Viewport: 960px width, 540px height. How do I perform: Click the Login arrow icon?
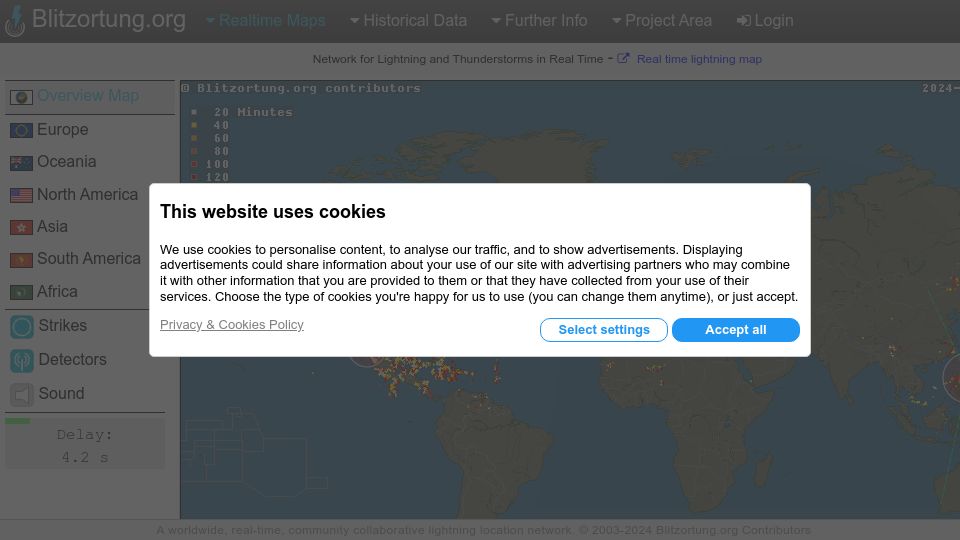click(x=743, y=21)
